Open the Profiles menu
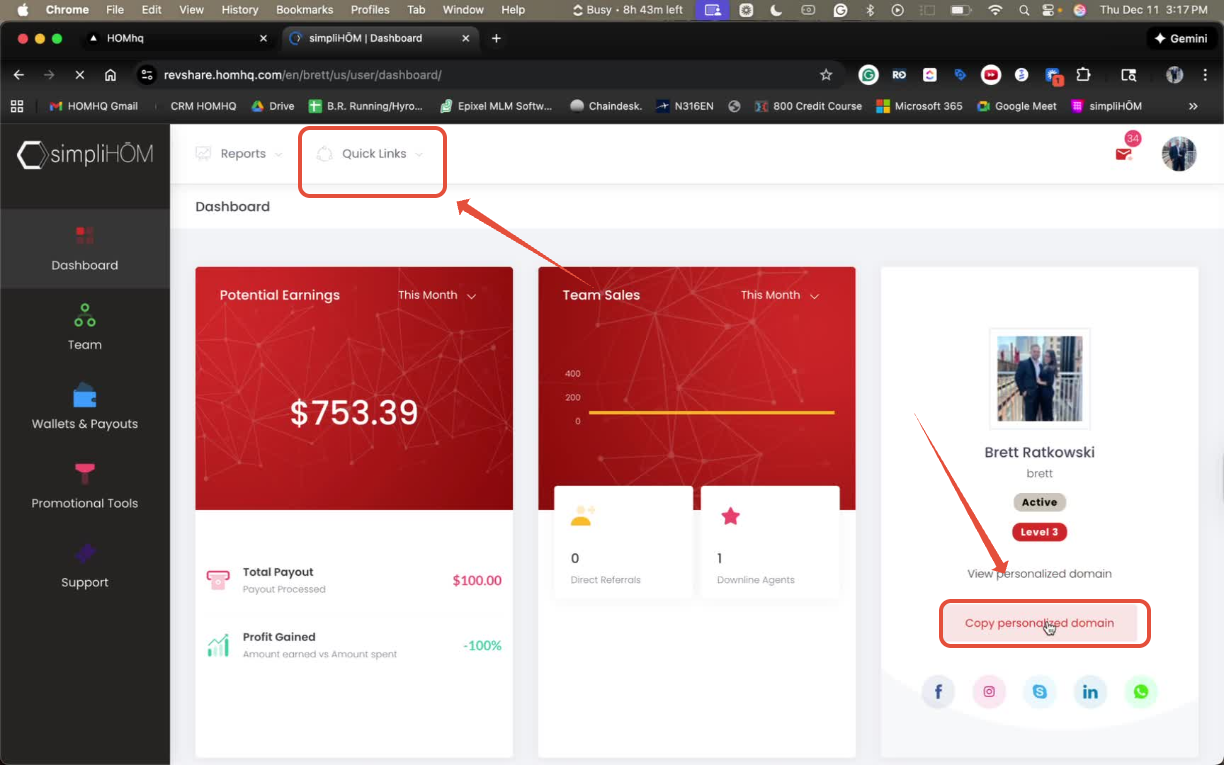 370,10
